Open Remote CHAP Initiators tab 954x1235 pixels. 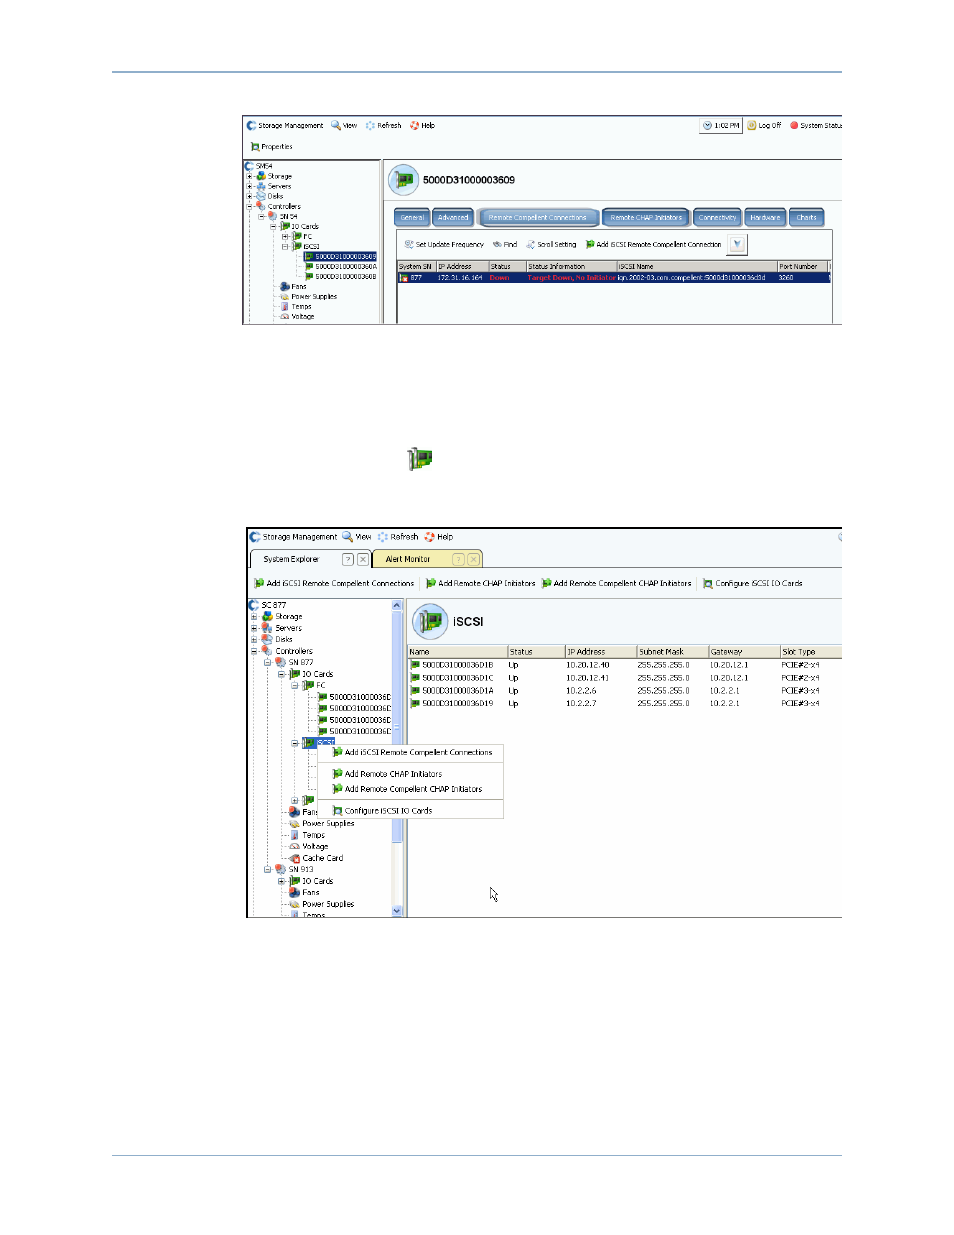click(x=646, y=217)
